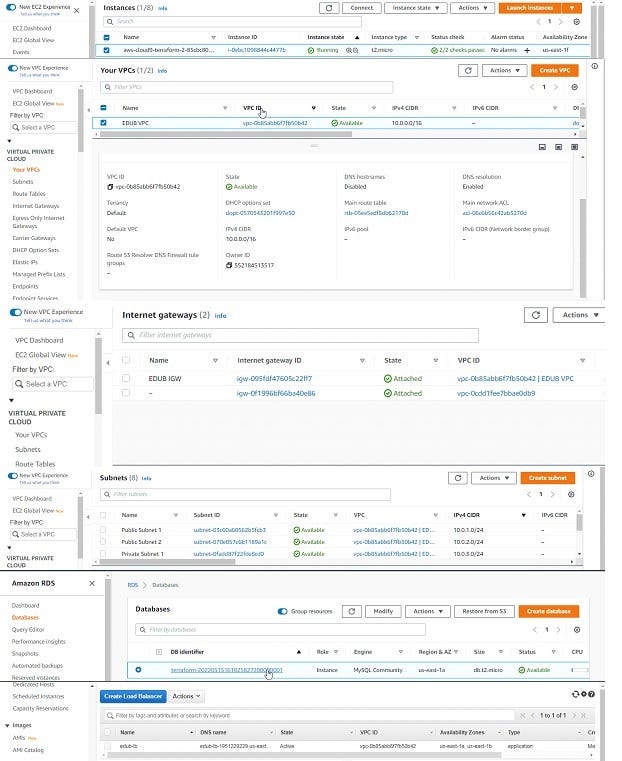Click info circle icon beside Create subnet

point(591,474)
